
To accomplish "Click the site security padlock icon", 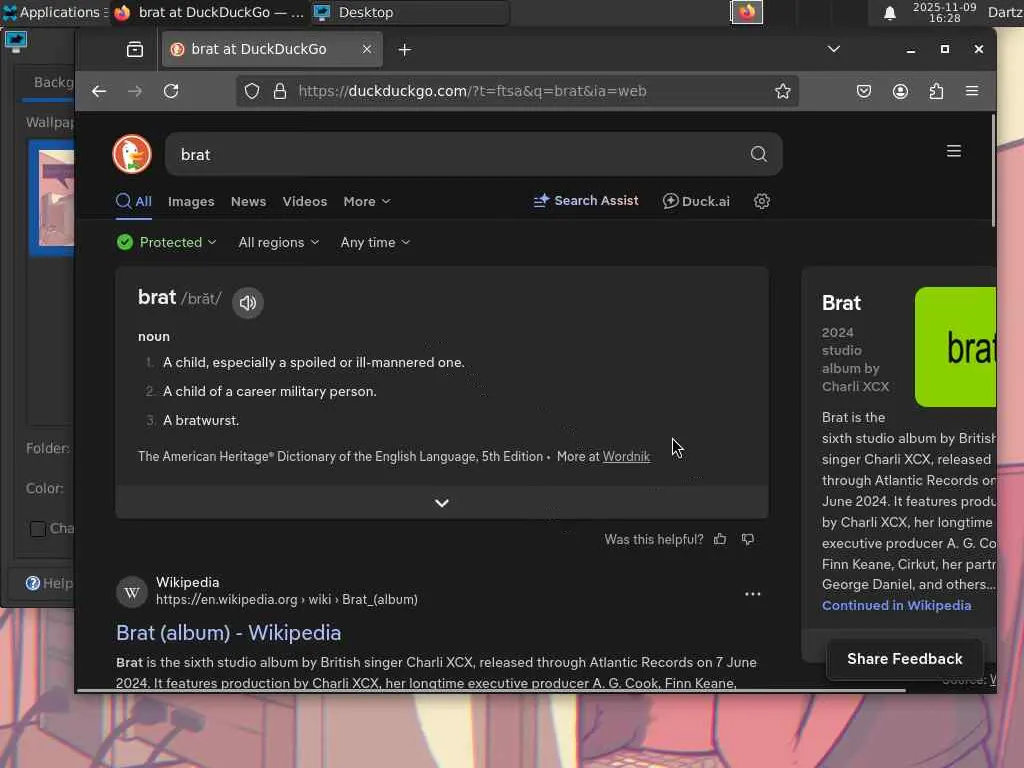I will (x=280, y=91).
